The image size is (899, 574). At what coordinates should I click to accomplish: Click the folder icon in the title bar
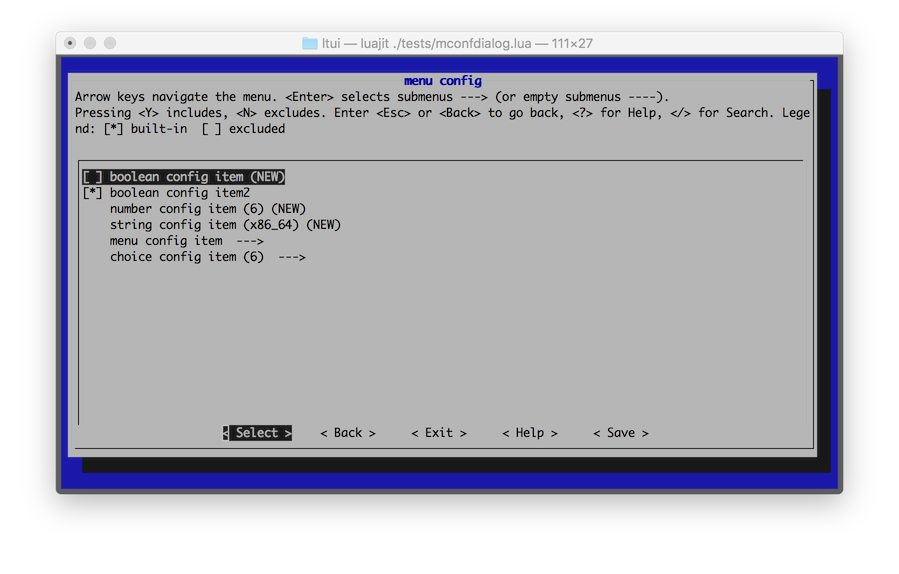tap(310, 43)
